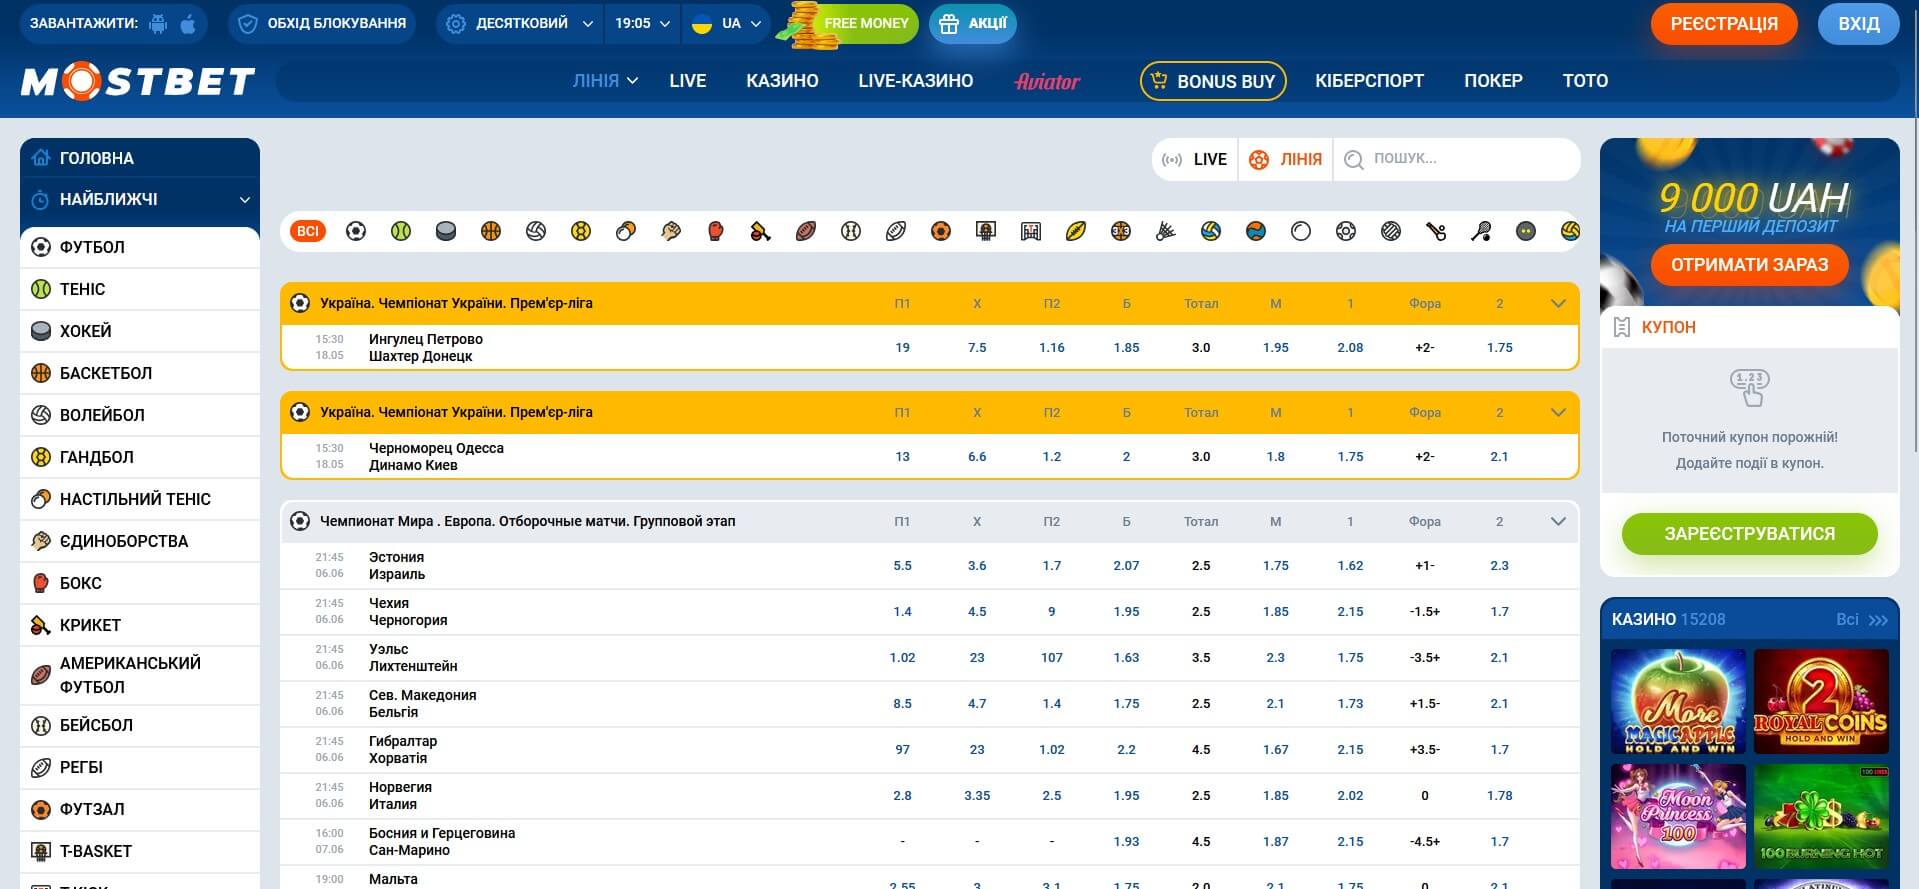Select the cricket icon in filter bar
This screenshot has height=889, width=1919.
pyautogui.click(x=761, y=231)
